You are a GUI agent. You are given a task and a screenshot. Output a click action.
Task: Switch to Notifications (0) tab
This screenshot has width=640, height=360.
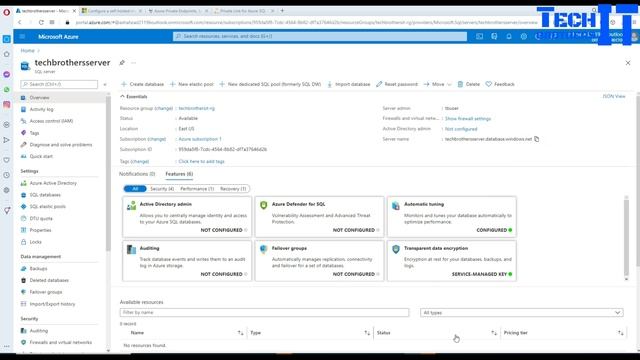point(137,174)
